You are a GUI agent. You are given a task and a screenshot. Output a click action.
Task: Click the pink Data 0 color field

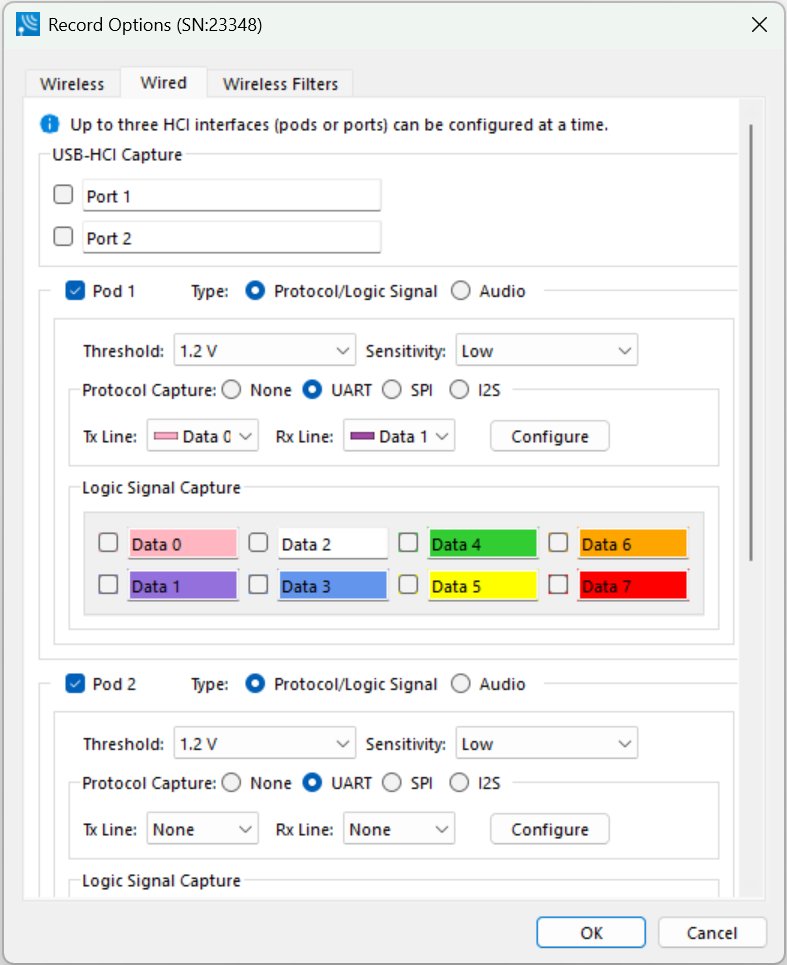[x=183, y=543]
